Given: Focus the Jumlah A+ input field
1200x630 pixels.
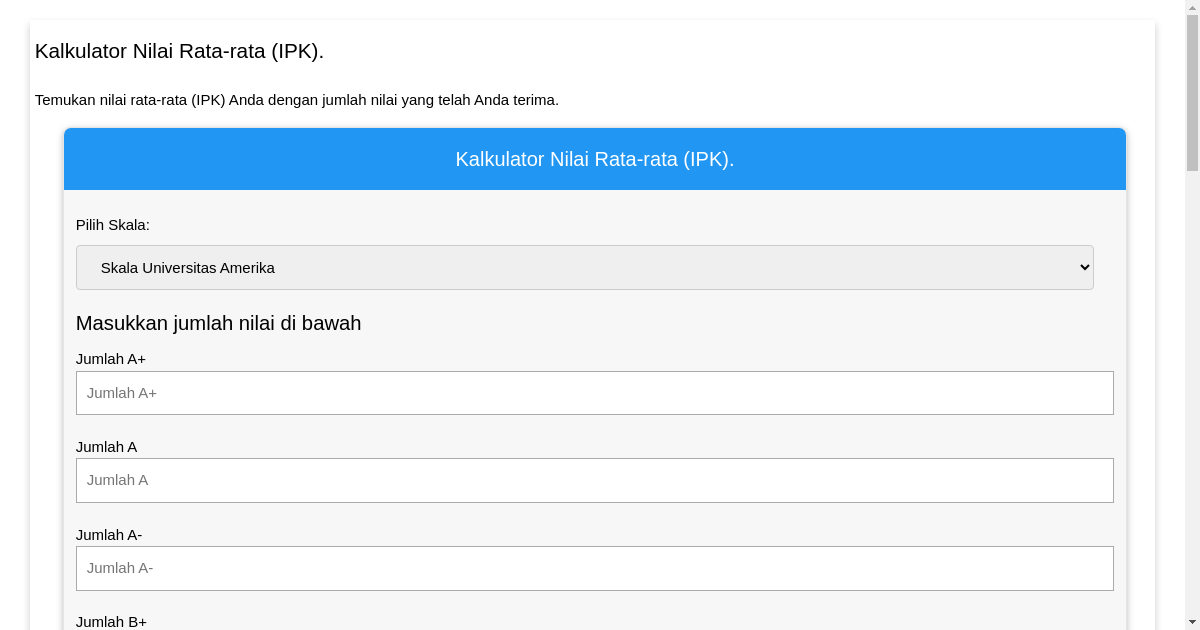Looking at the screenshot, I should (594, 393).
